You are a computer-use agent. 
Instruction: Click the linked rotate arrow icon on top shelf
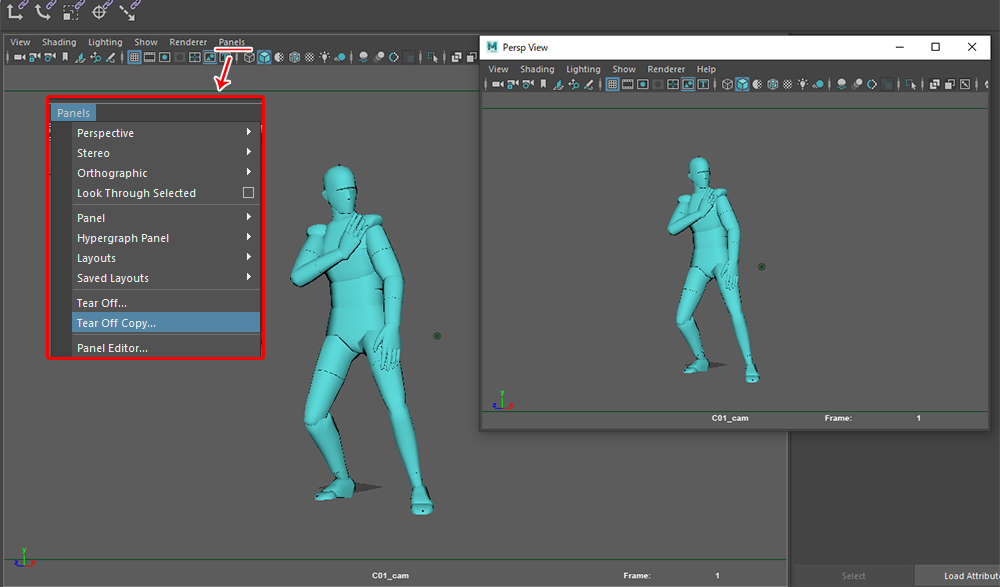tap(43, 12)
